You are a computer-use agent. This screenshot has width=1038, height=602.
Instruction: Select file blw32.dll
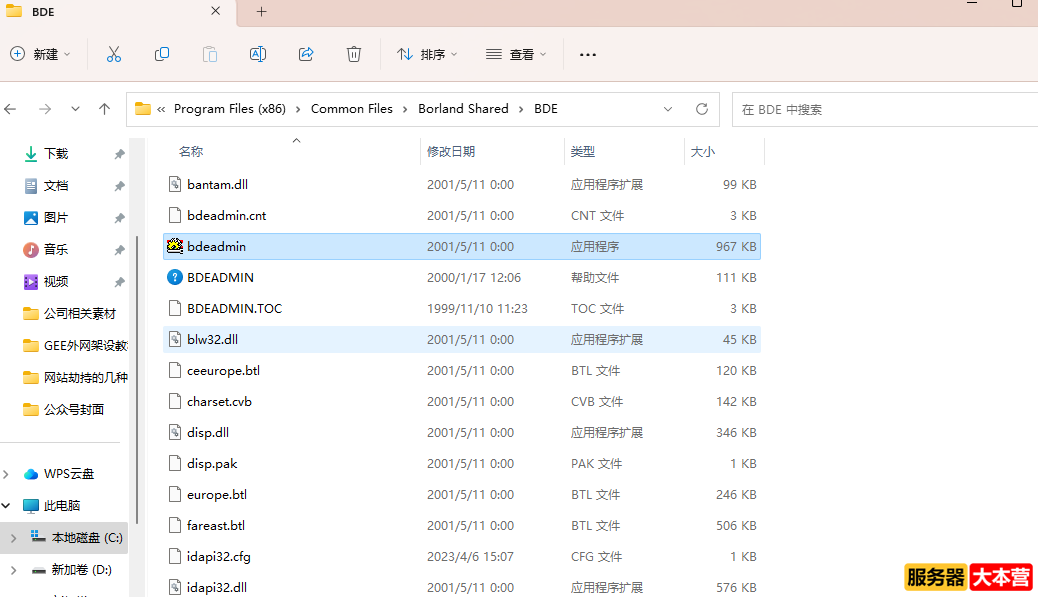point(461,339)
